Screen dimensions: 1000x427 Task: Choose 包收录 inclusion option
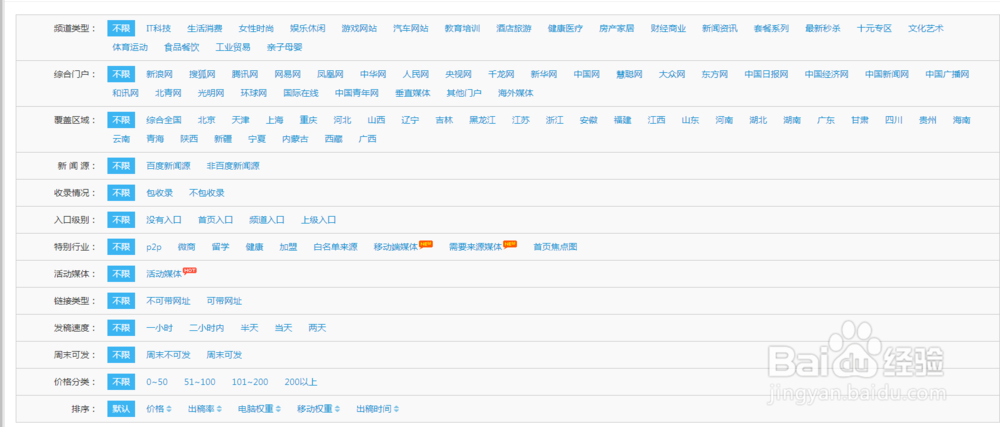159,192
